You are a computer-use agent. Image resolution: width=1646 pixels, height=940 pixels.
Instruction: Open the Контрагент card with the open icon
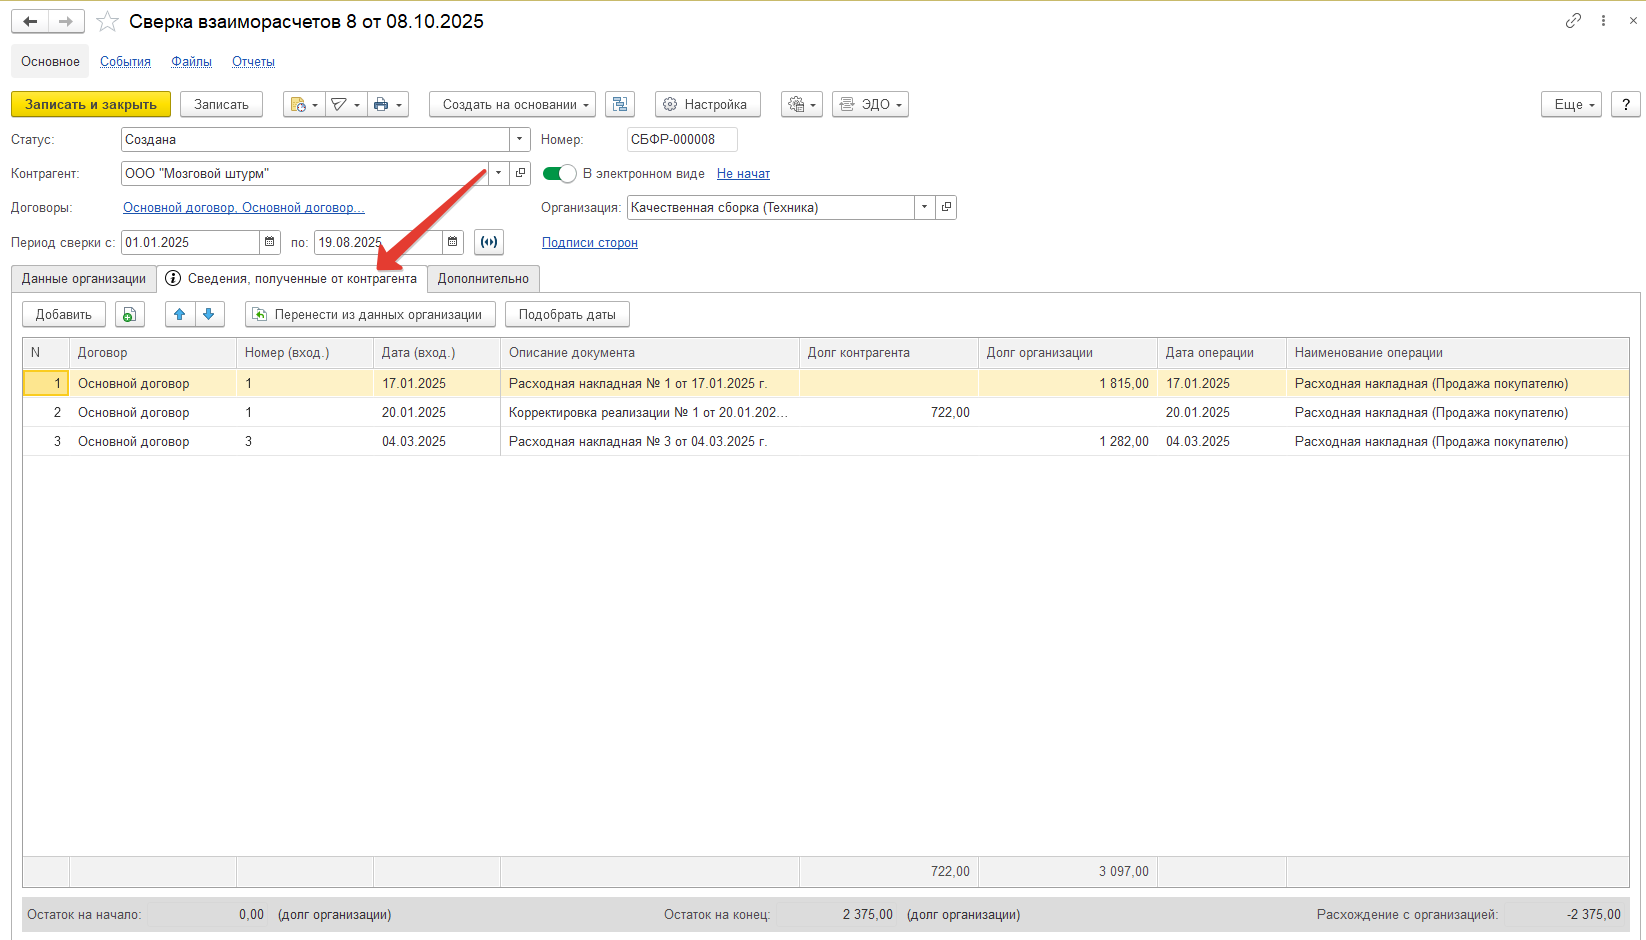tap(520, 173)
